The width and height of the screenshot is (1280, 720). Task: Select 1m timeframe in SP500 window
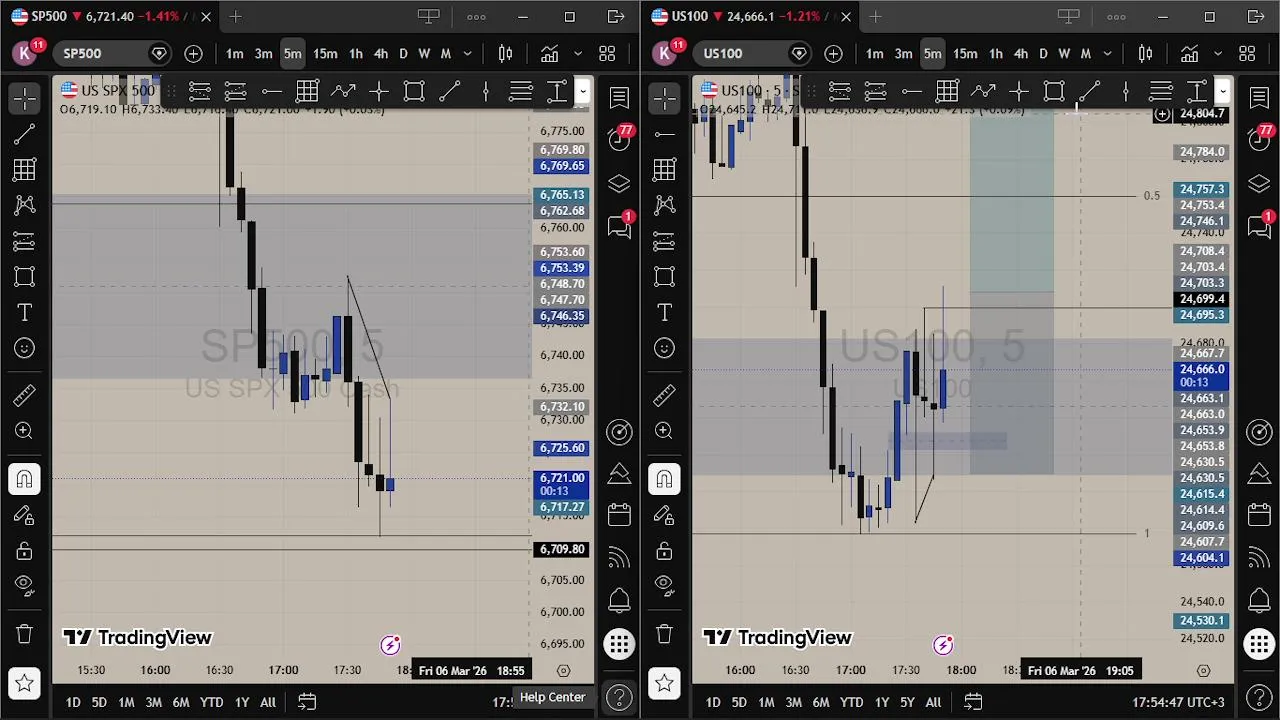[x=234, y=54]
